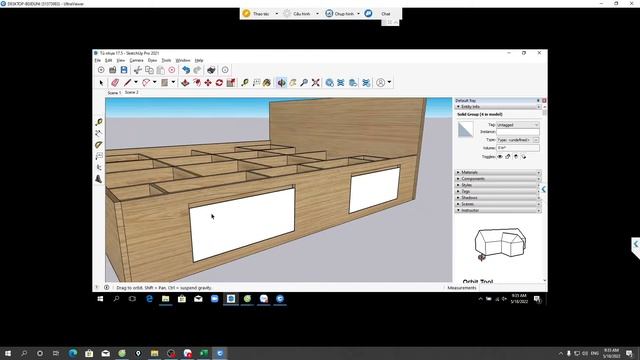Select the Pan hand tool
This screenshot has width=640, height=360.
tap(293, 83)
